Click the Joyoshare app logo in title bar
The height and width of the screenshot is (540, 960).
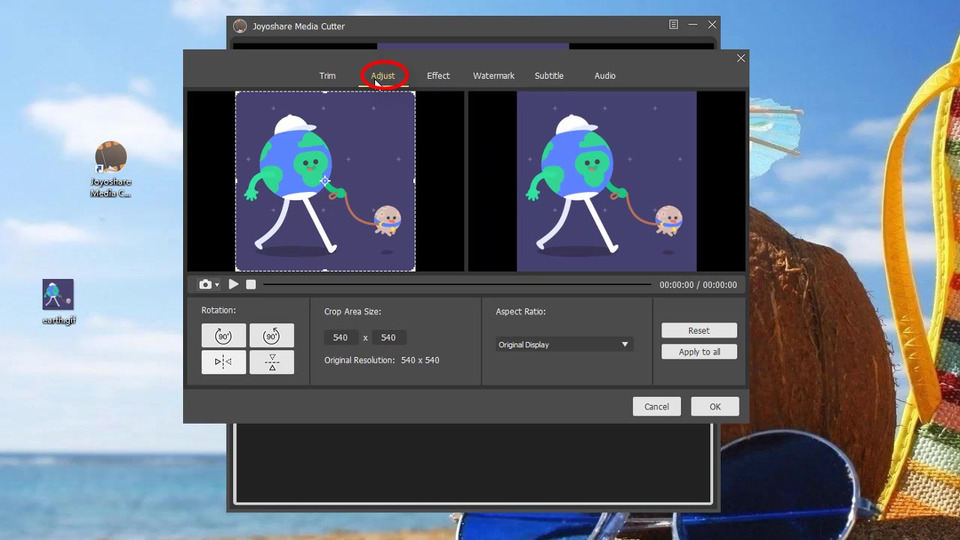240,26
